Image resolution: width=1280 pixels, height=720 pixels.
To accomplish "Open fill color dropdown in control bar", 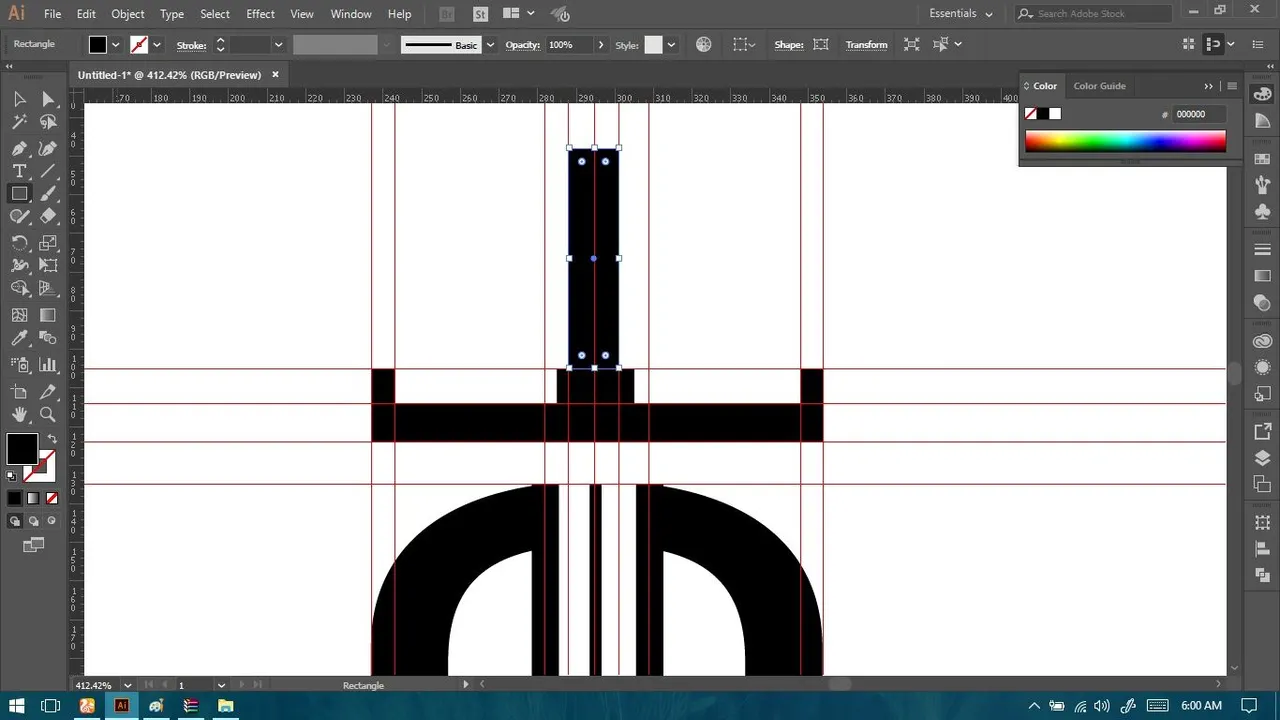I will point(116,45).
